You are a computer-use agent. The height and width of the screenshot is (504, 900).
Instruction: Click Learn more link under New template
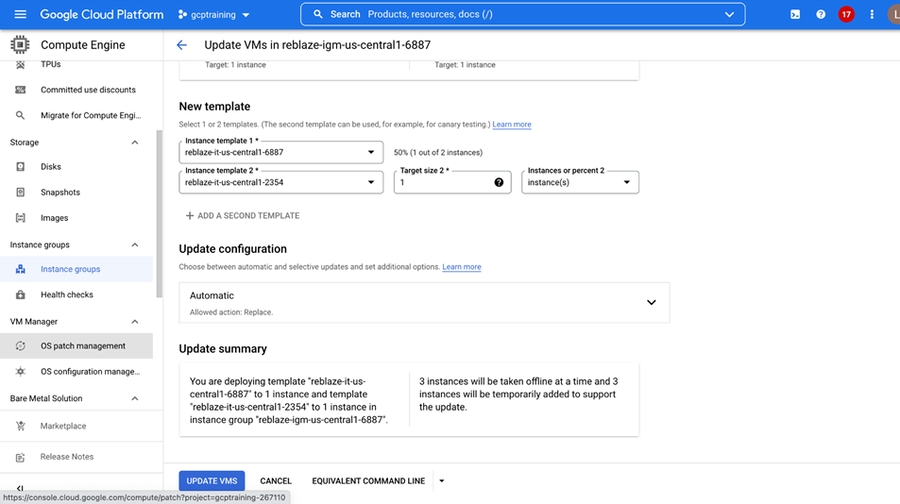coord(512,125)
